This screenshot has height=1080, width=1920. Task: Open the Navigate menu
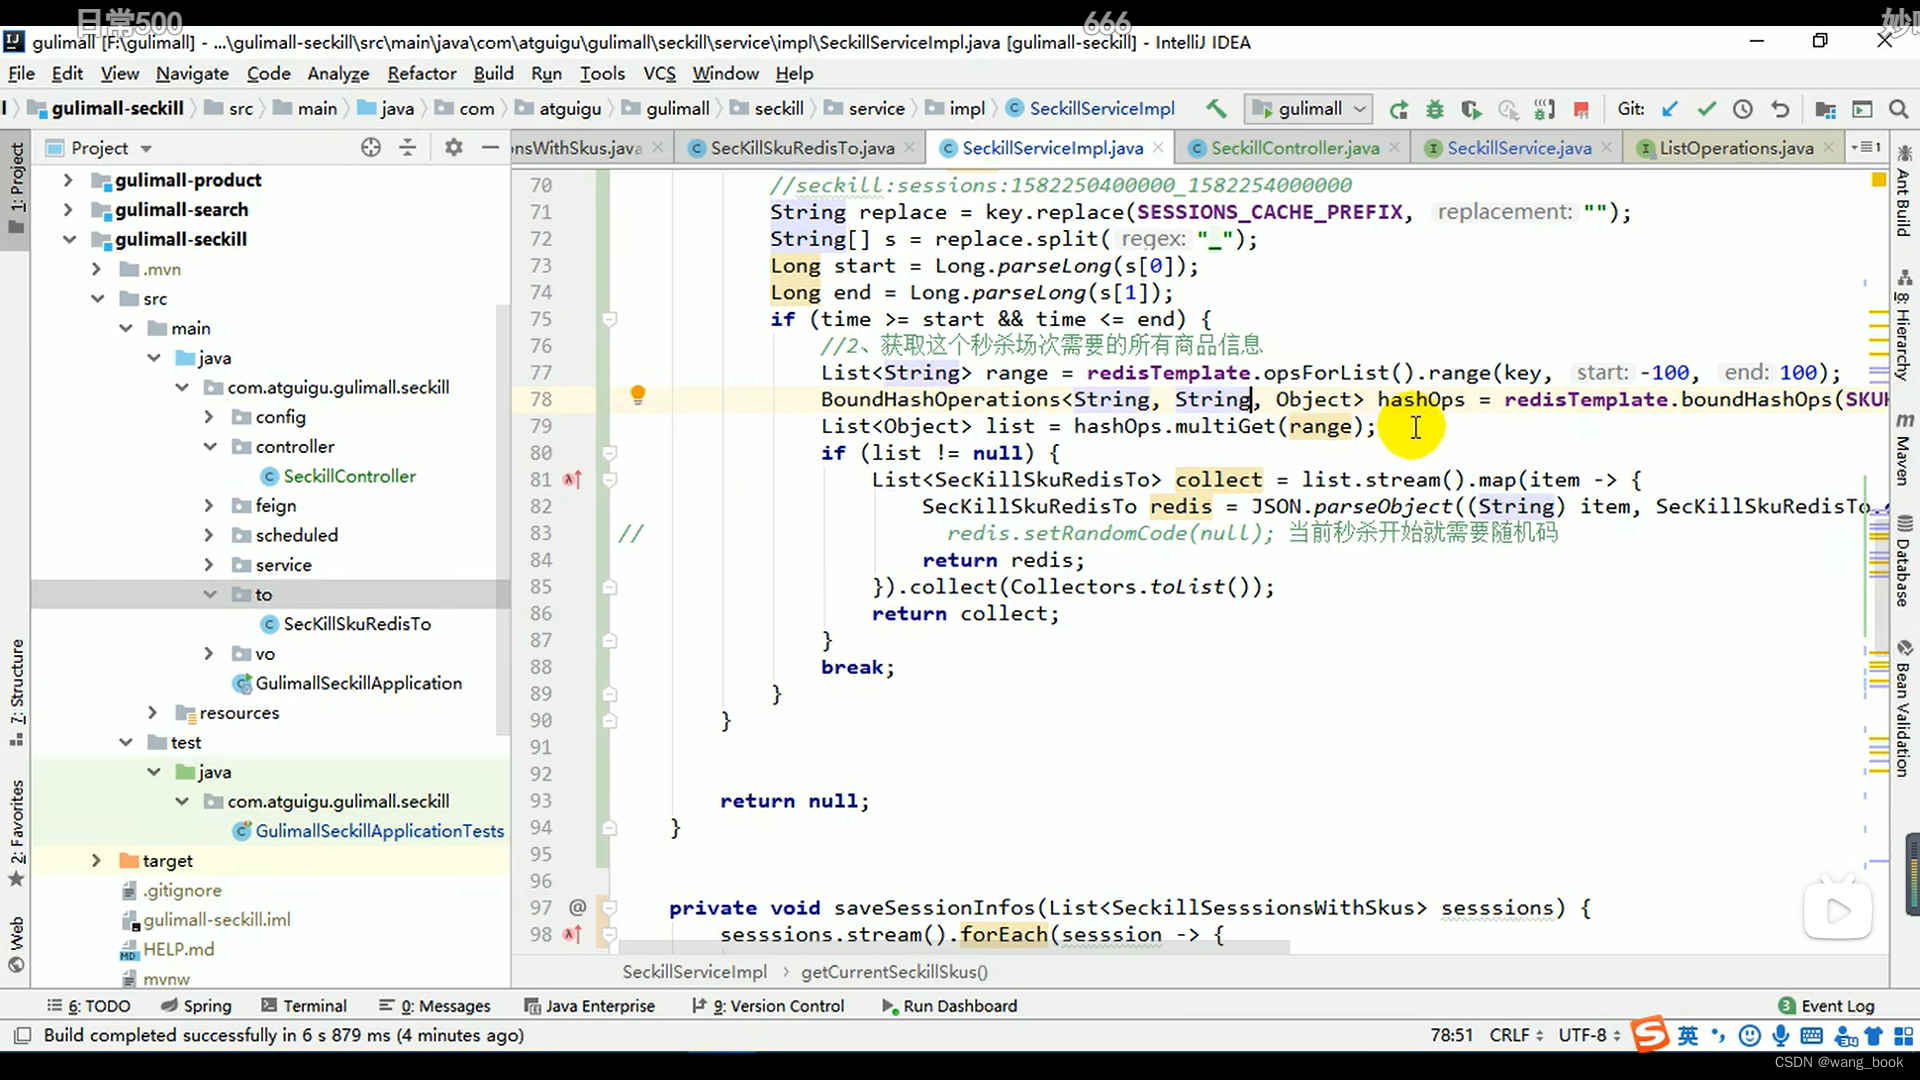coord(192,73)
